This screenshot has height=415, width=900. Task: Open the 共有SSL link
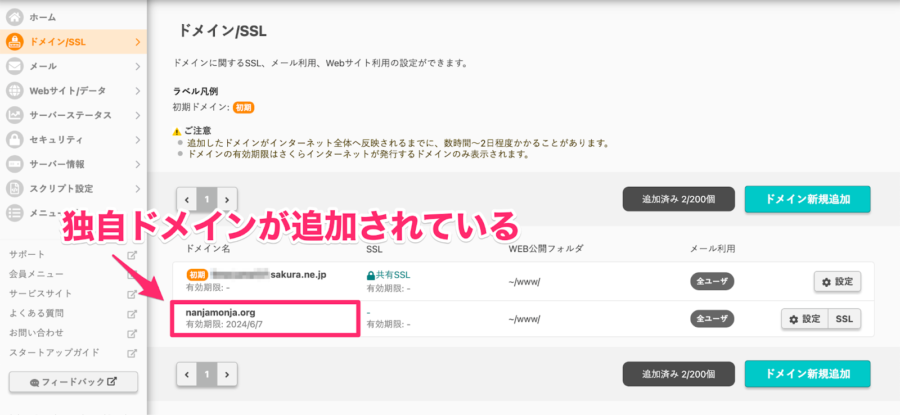pos(389,276)
